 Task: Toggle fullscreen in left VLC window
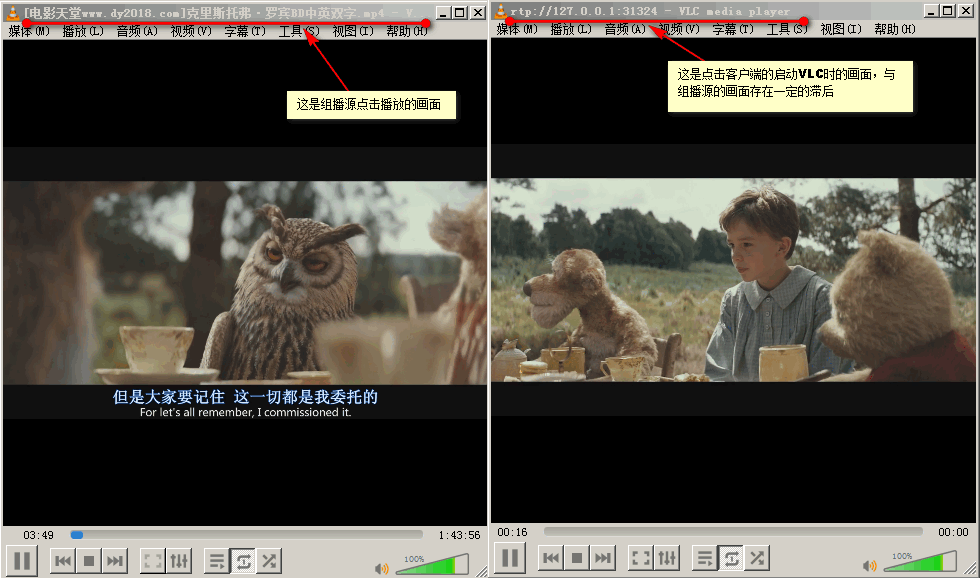(x=152, y=561)
